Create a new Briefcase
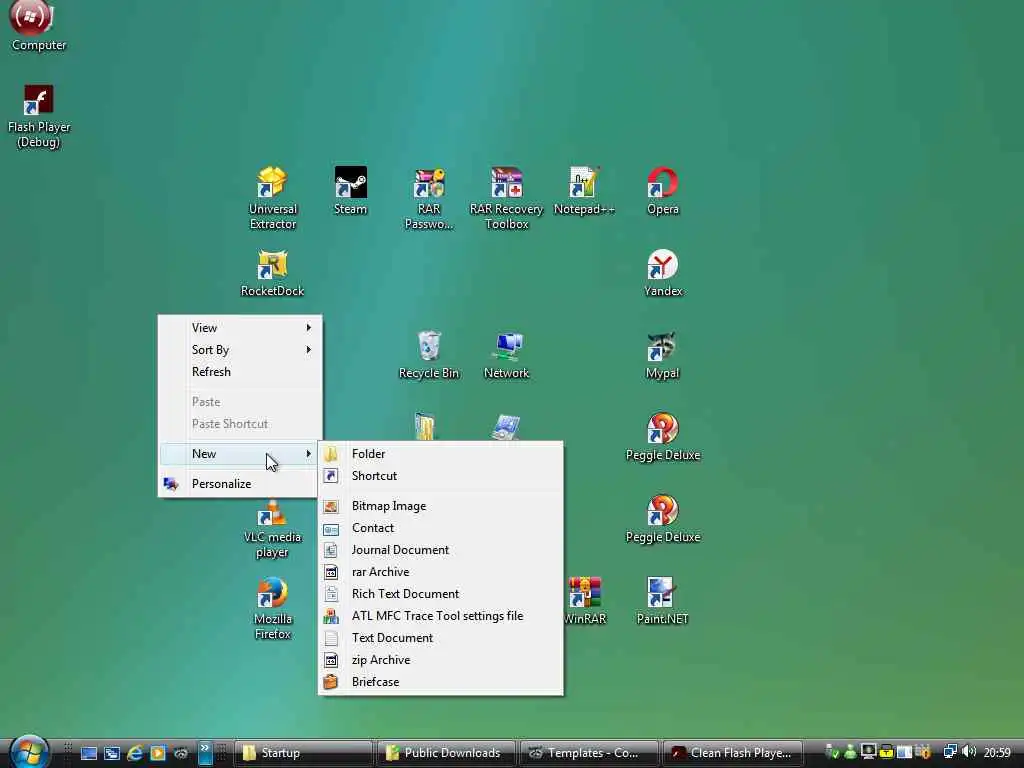 (440, 682)
